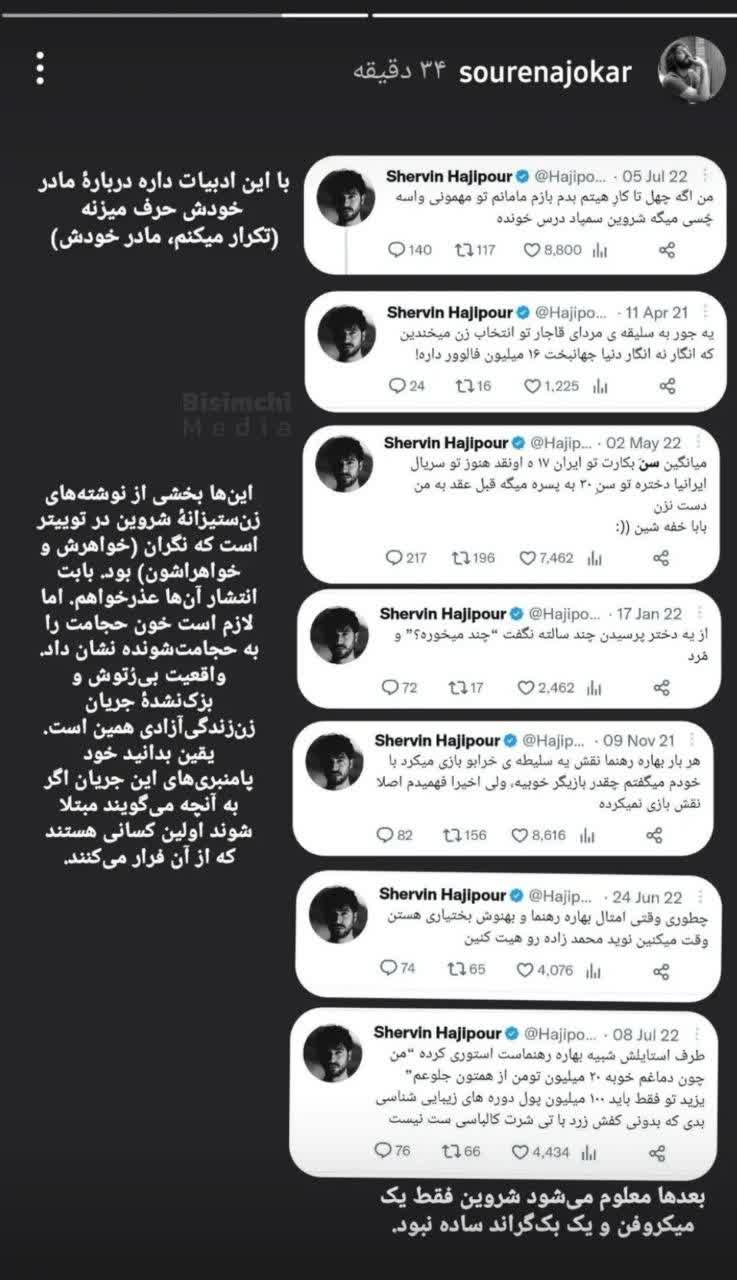Click the story progress bar at the top
Image resolution: width=737 pixels, height=1280 pixels.
368,16
